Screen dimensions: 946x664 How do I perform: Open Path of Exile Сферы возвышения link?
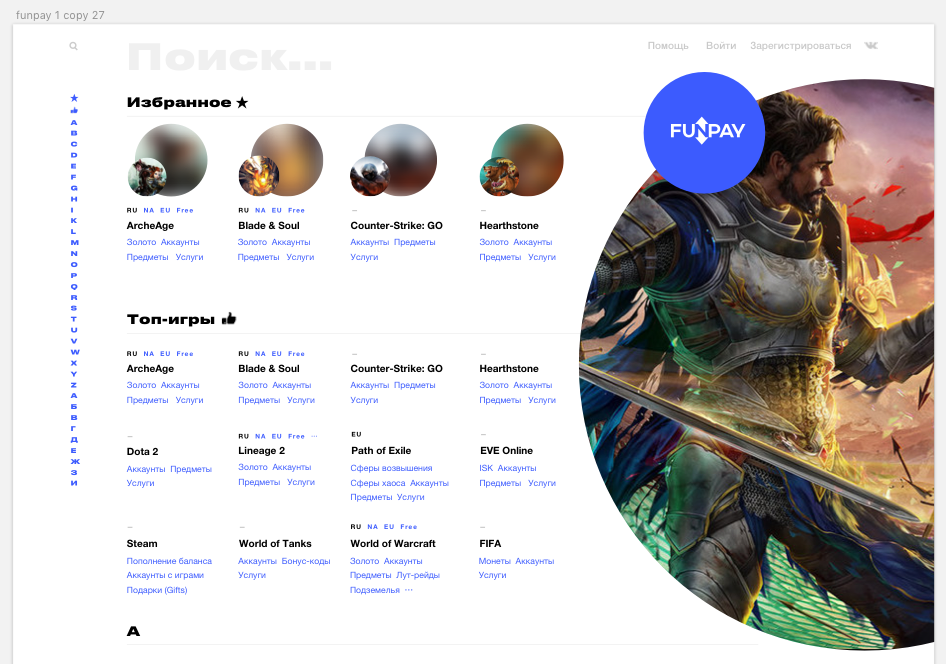[391, 468]
